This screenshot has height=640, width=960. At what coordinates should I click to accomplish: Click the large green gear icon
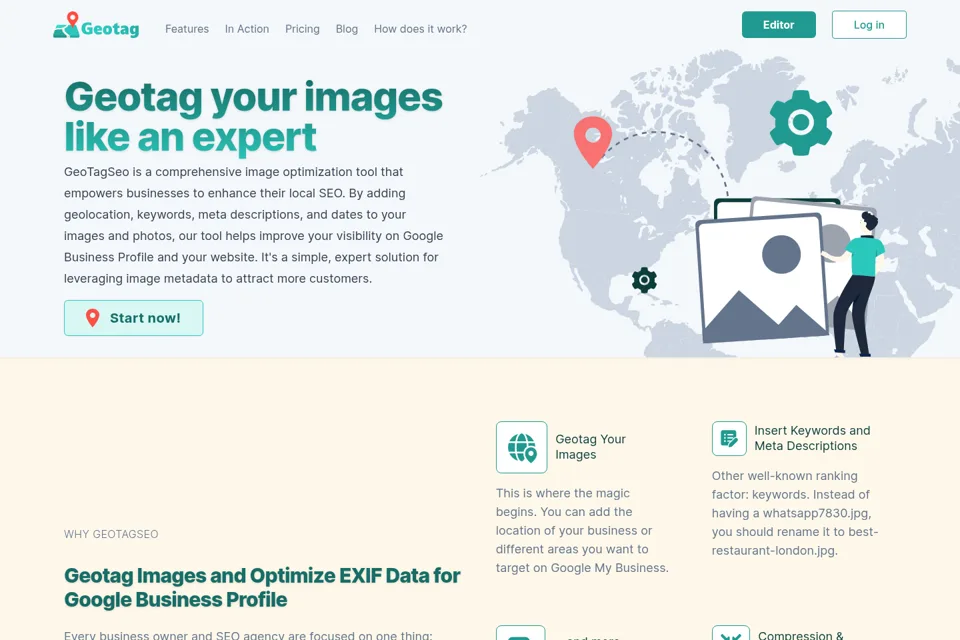pos(801,122)
